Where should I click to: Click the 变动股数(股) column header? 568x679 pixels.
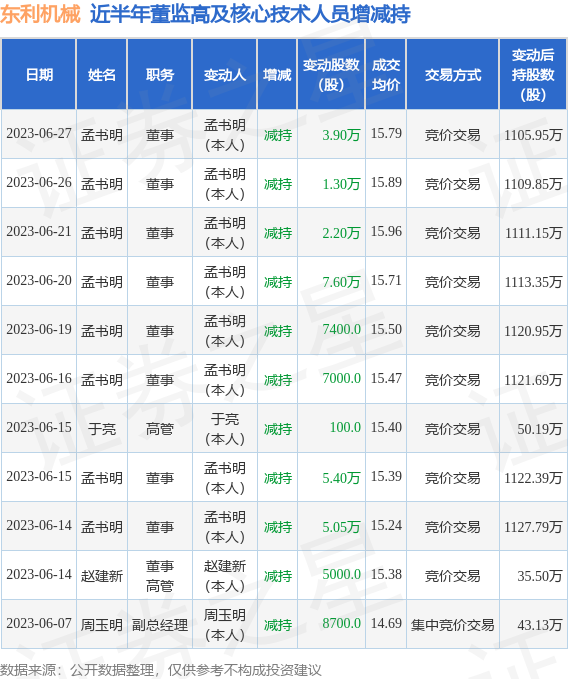point(331,74)
